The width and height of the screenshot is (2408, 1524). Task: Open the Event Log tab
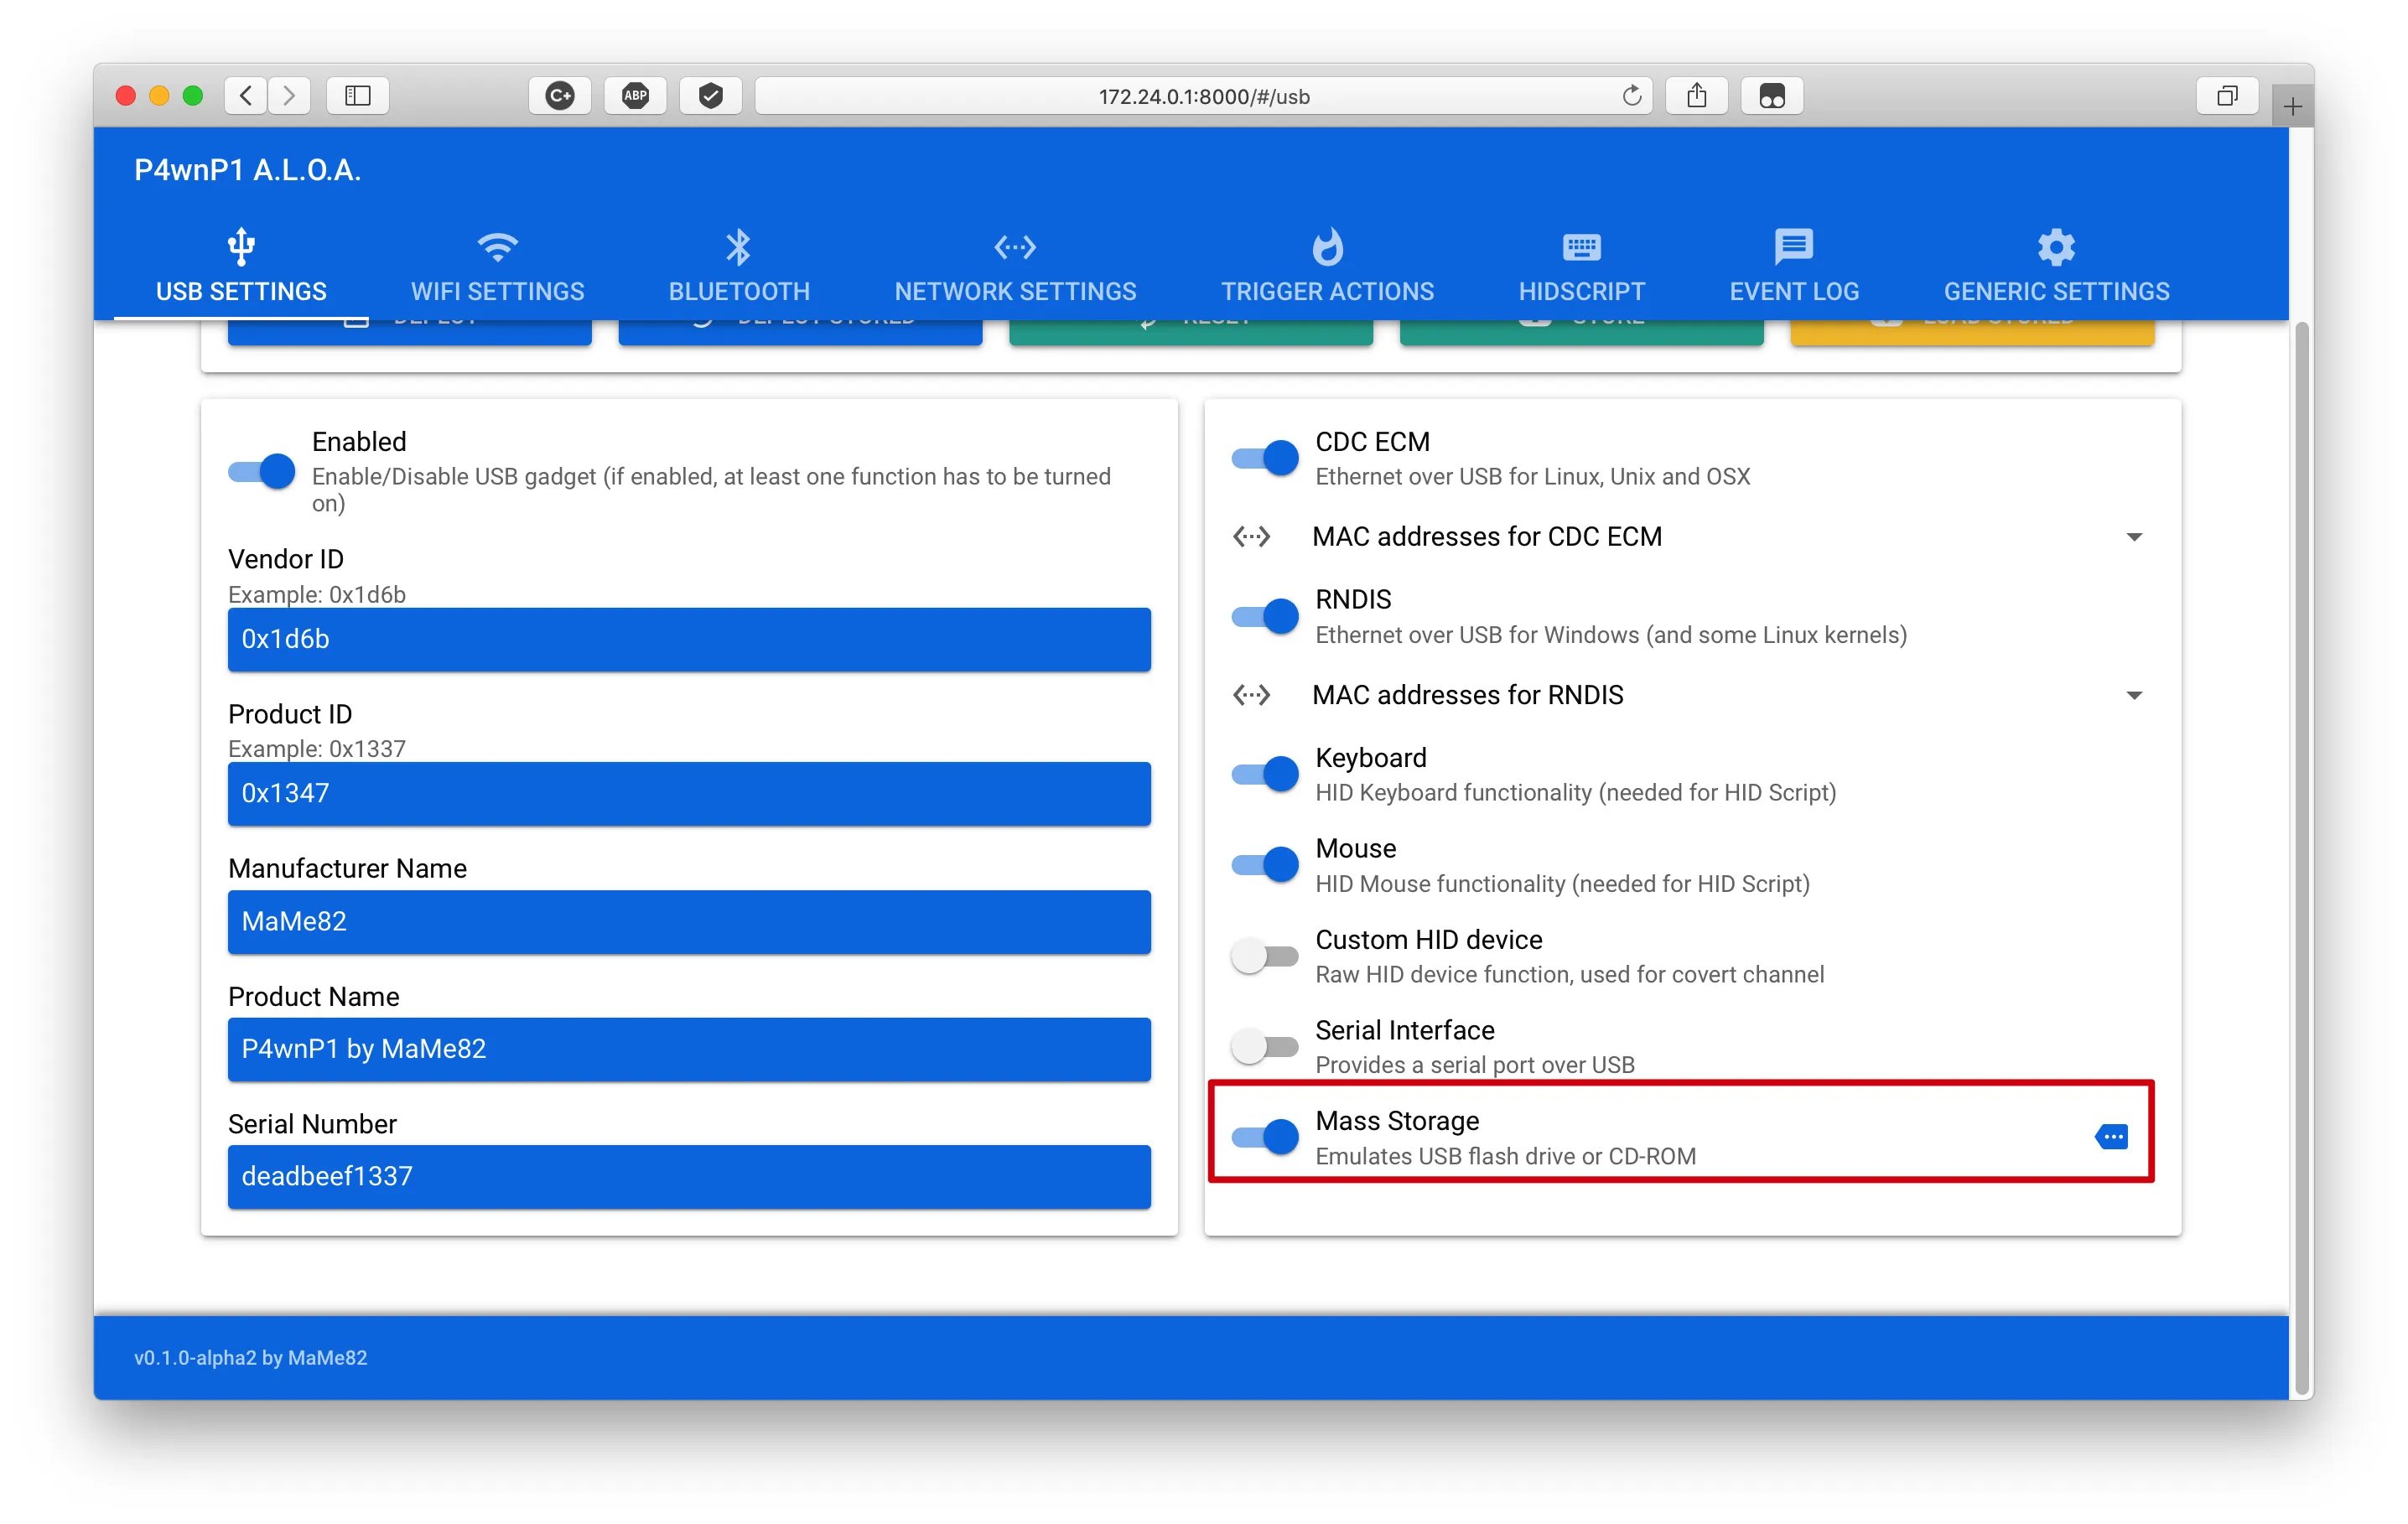point(1794,266)
